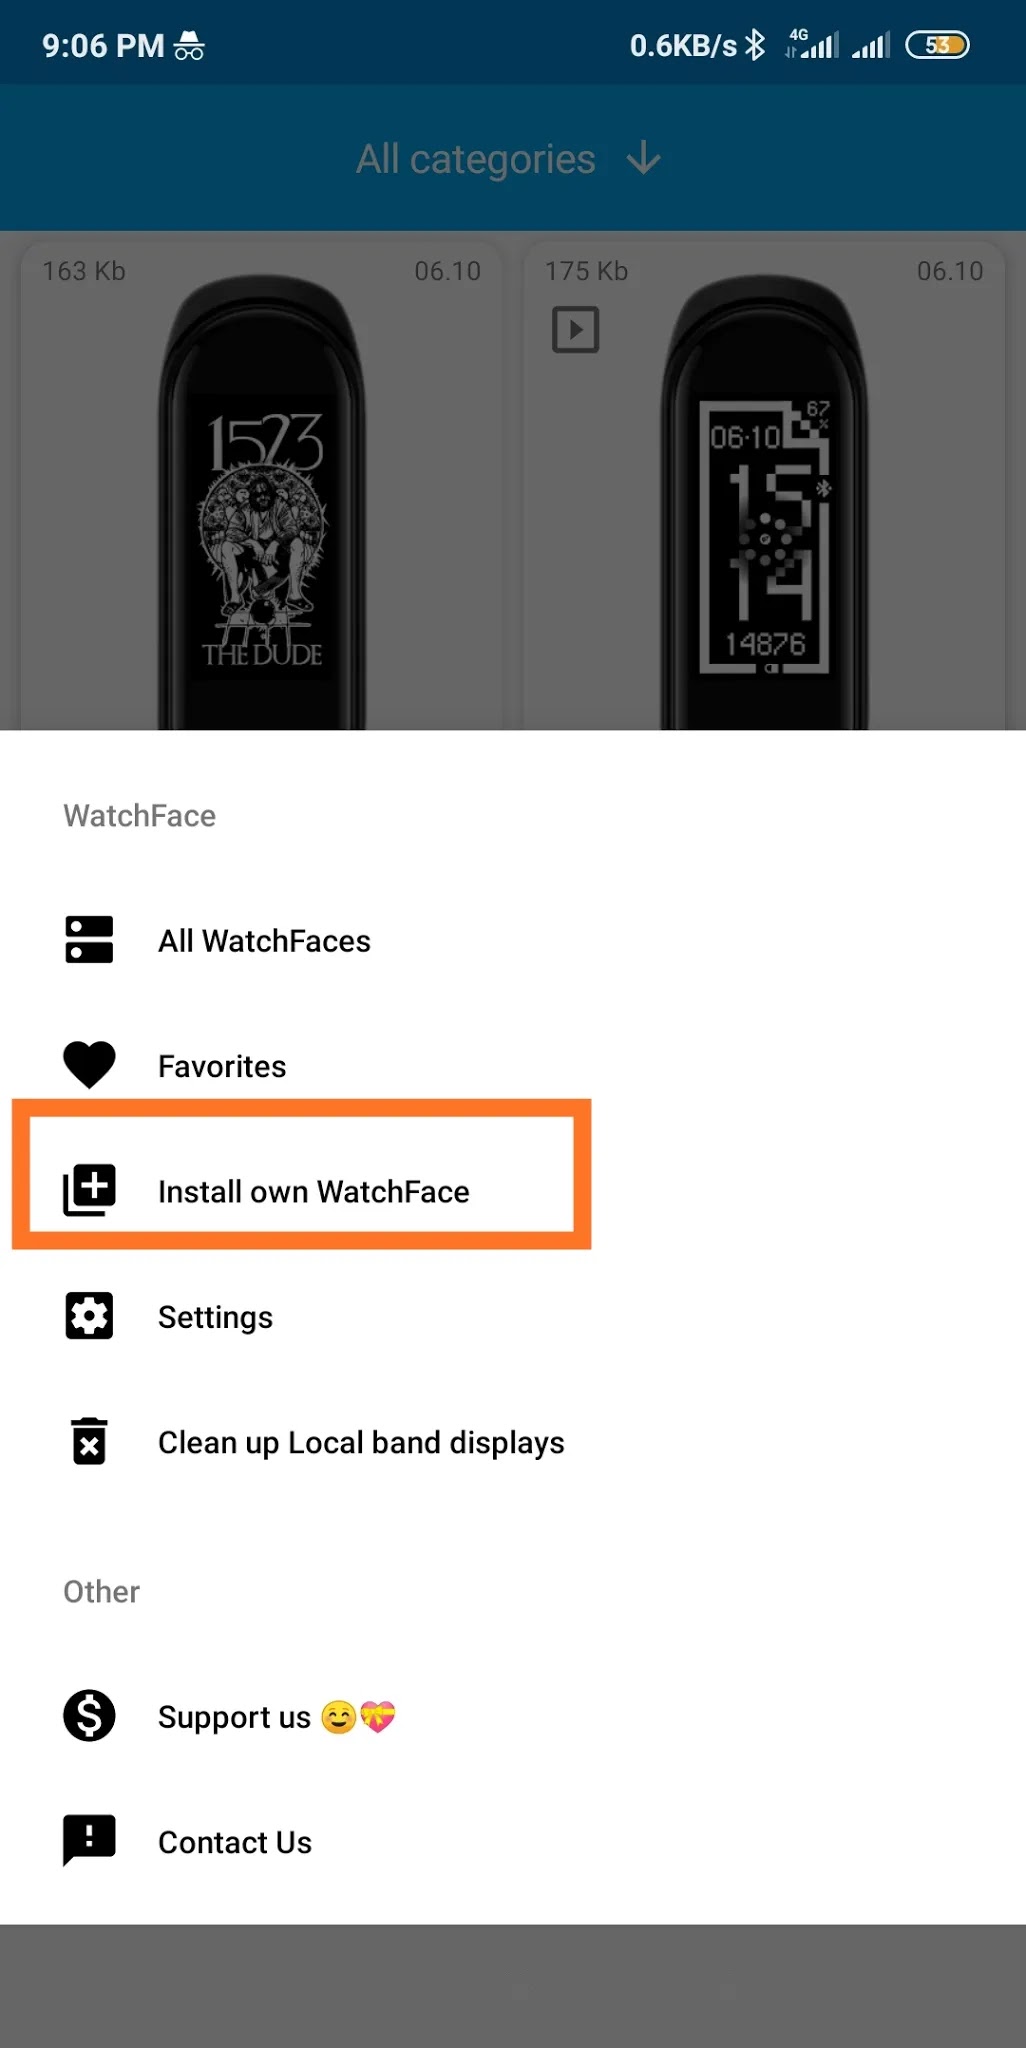1026x2048 pixels.
Task: Tap the Contact Us message icon
Action: [89, 1841]
